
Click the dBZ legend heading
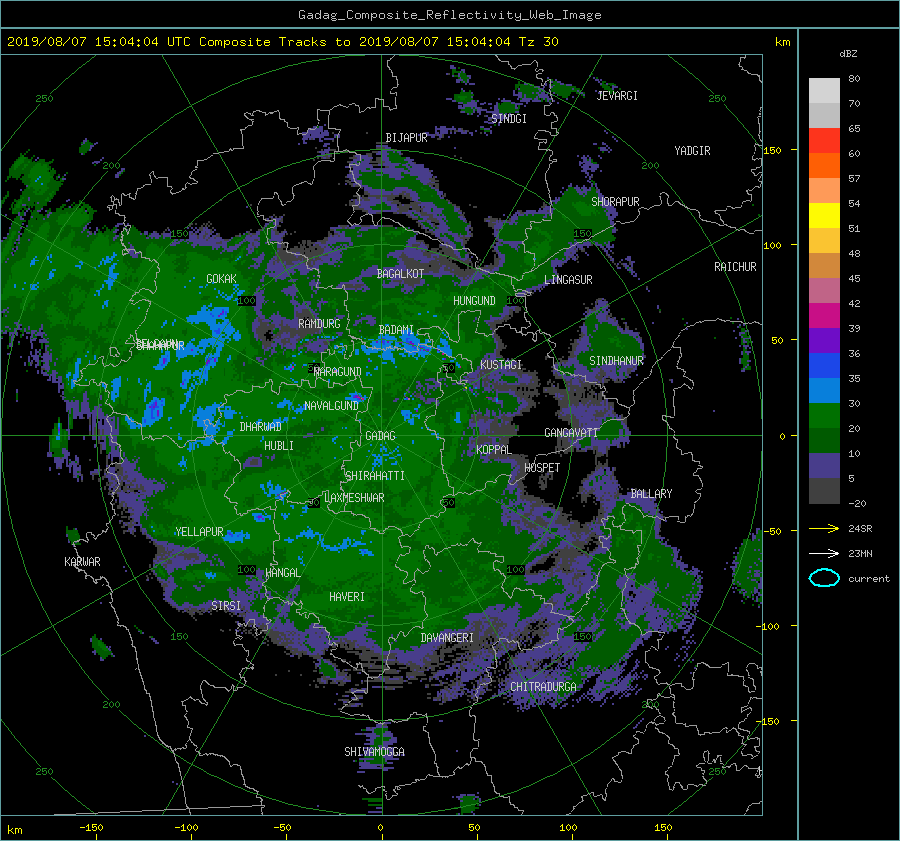pyautogui.click(x=848, y=54)
